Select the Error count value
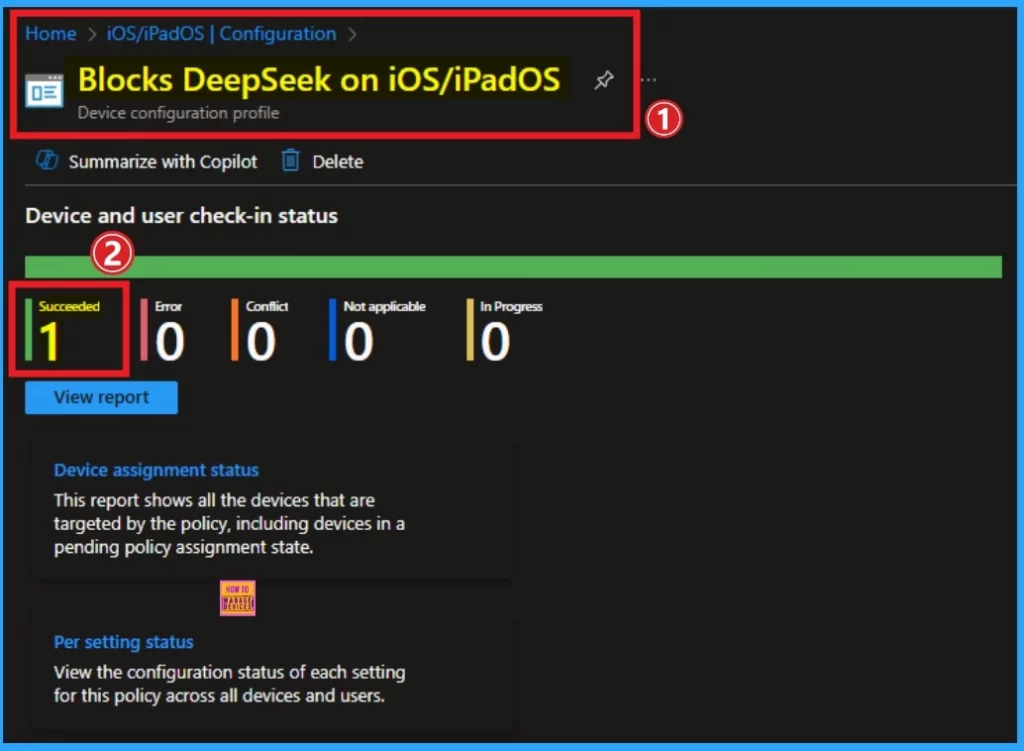This screenshot has width=1024, height=751. click(x=170, y=342)
